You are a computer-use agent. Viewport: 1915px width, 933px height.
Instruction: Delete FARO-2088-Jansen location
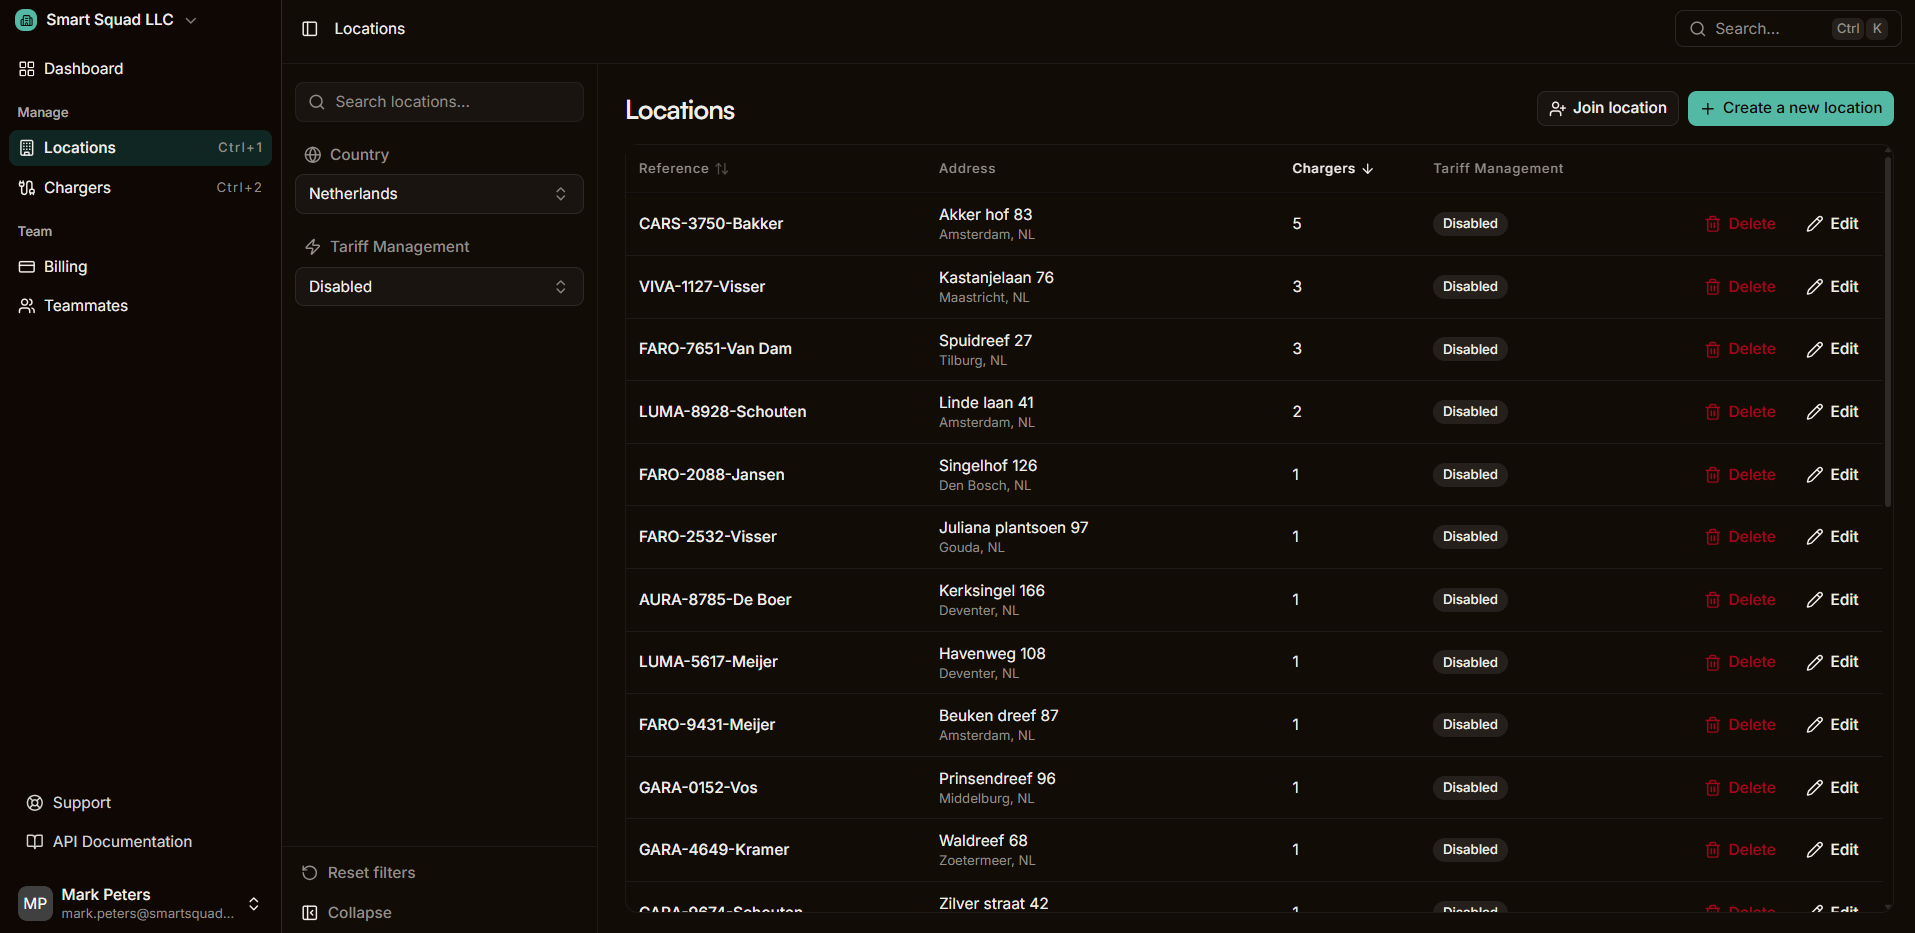click(x=1740, y=475)
